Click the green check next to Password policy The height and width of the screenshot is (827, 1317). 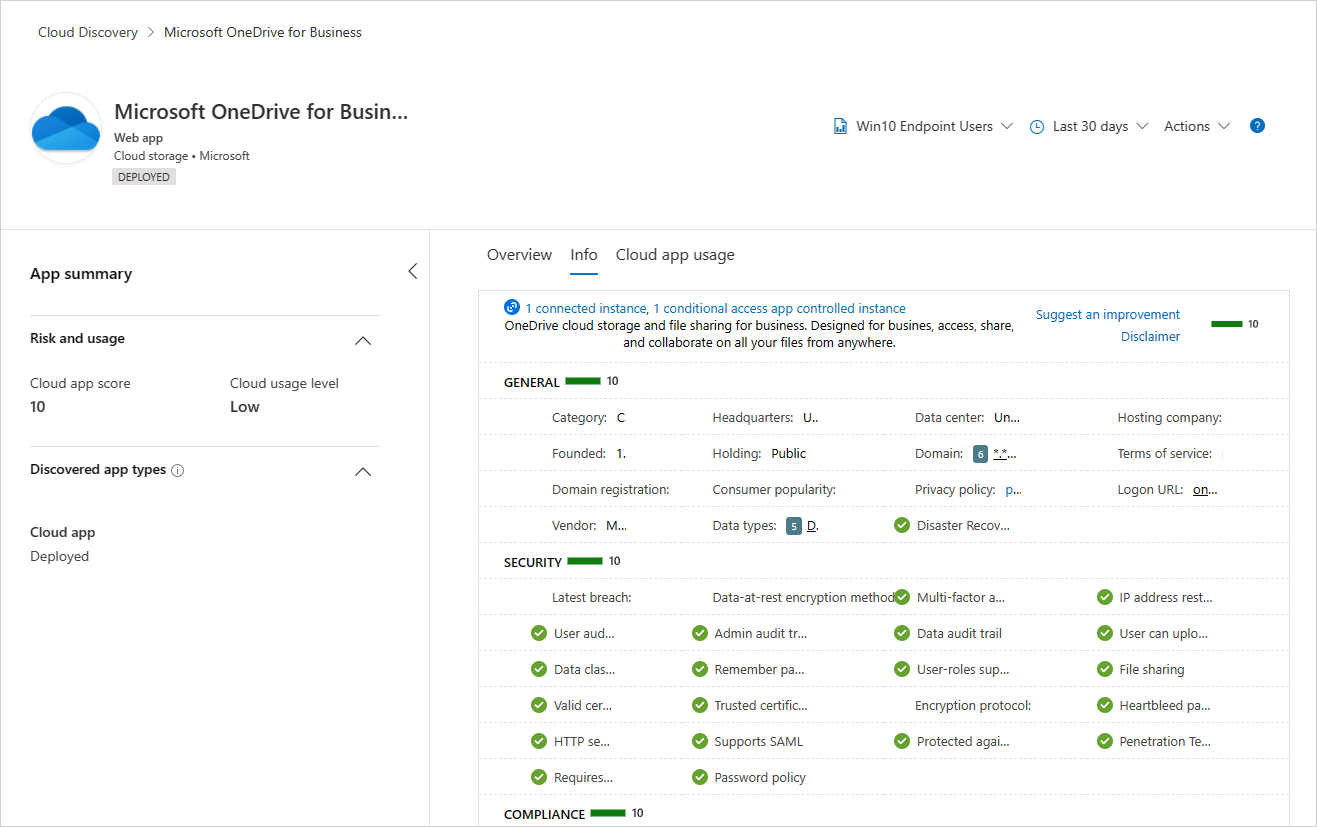click(700, 778)
